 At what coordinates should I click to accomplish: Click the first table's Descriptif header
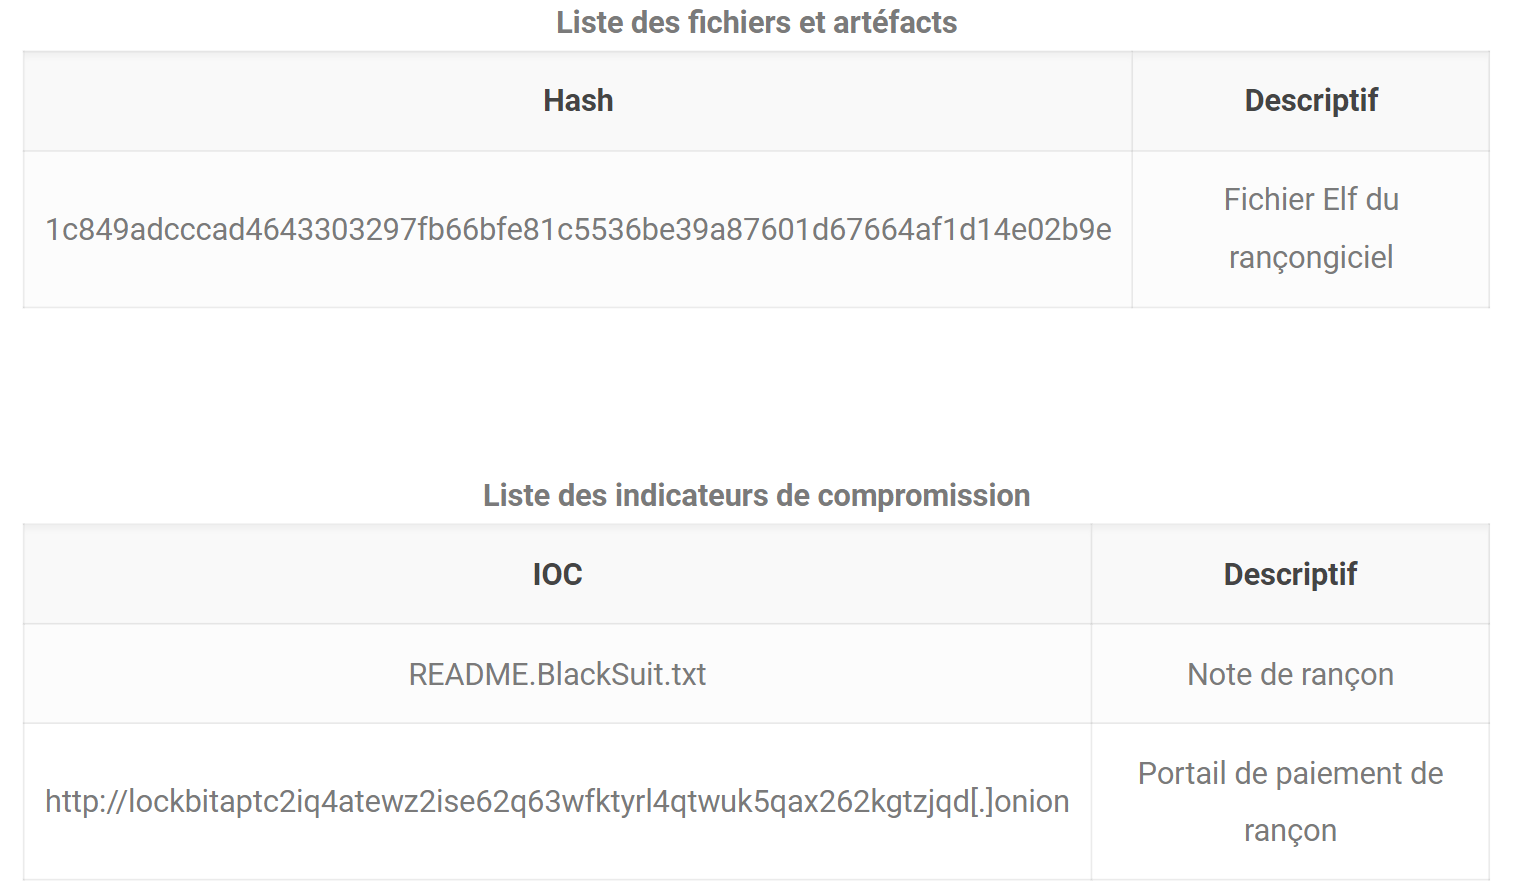(1311, 101)
